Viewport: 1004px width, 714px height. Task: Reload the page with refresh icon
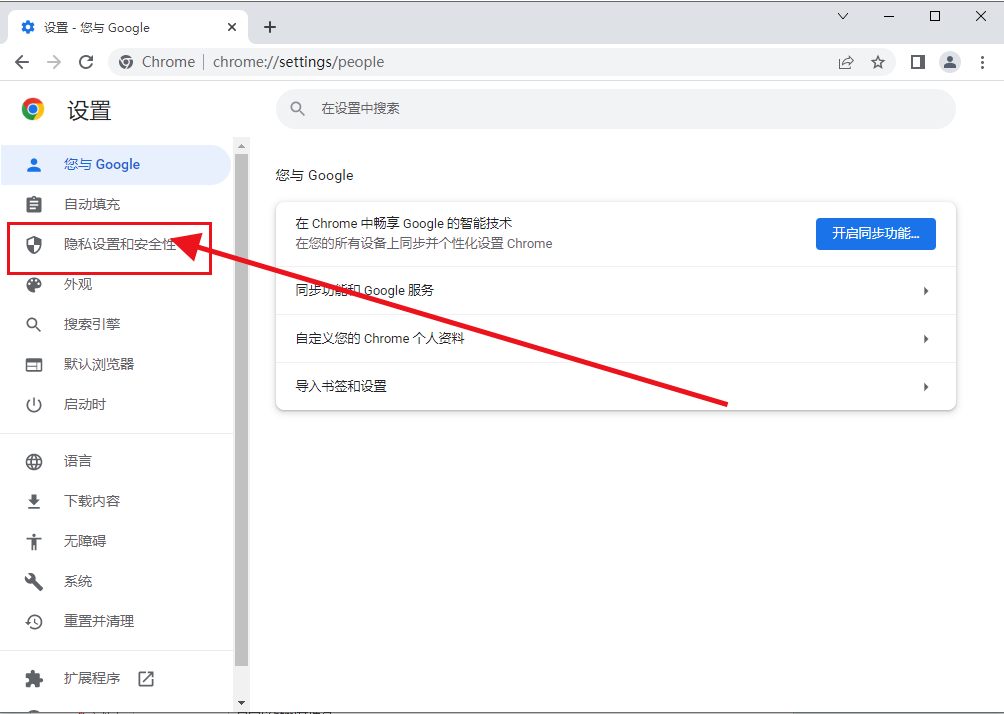click(x=86, y=62)
